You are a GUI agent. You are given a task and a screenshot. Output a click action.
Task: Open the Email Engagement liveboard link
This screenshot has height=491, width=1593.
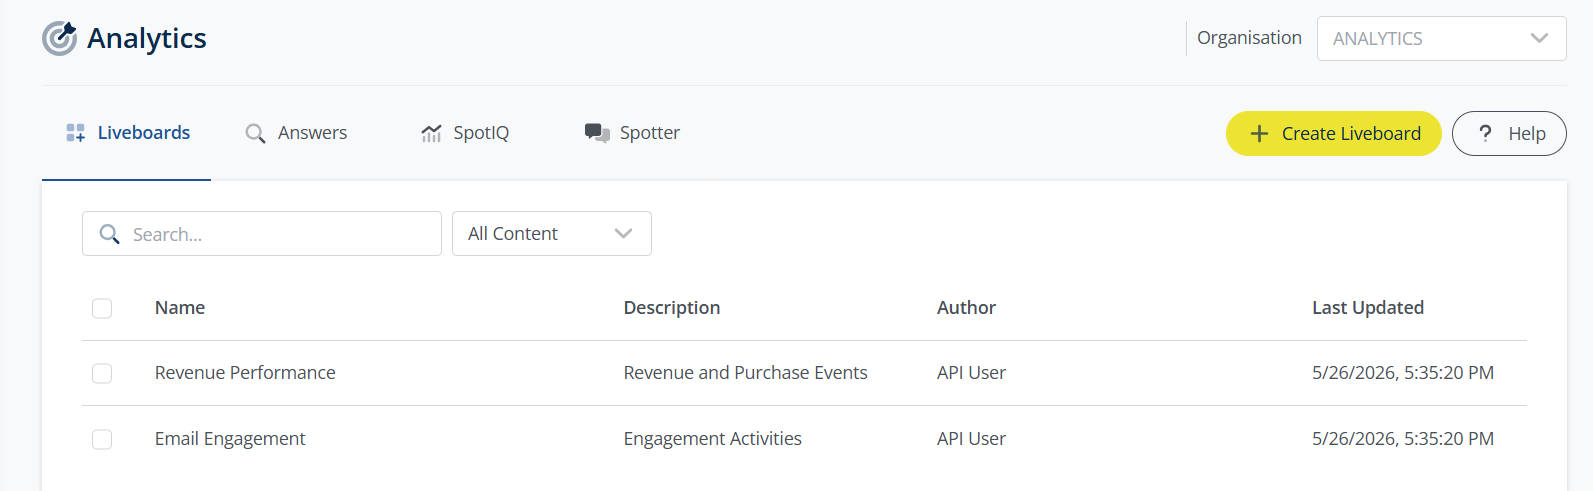coord(230,439)
